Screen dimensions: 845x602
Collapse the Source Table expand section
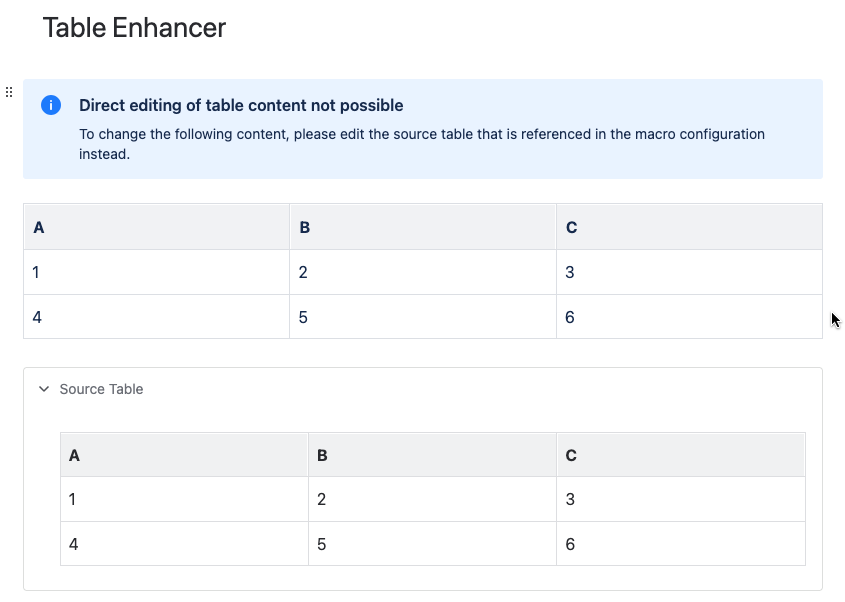pos(44,389)
